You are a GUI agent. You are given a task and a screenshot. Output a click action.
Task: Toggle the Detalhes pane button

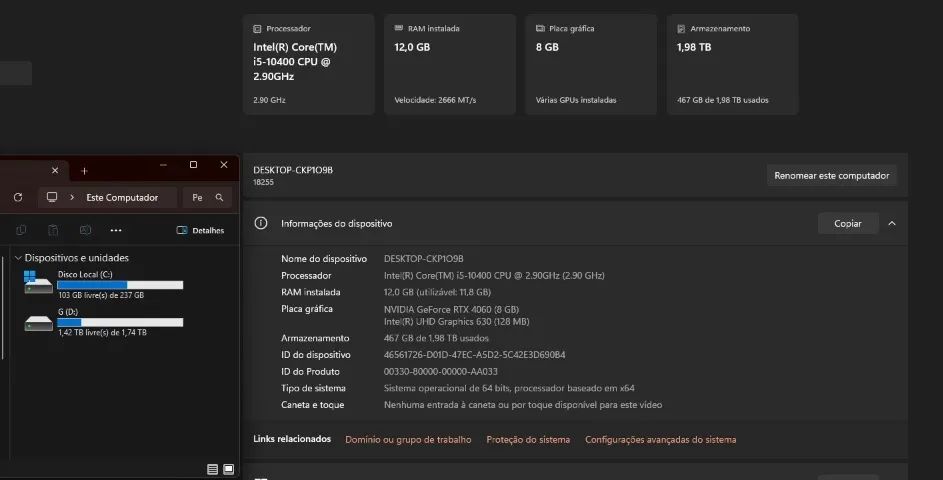click(200, 230)
